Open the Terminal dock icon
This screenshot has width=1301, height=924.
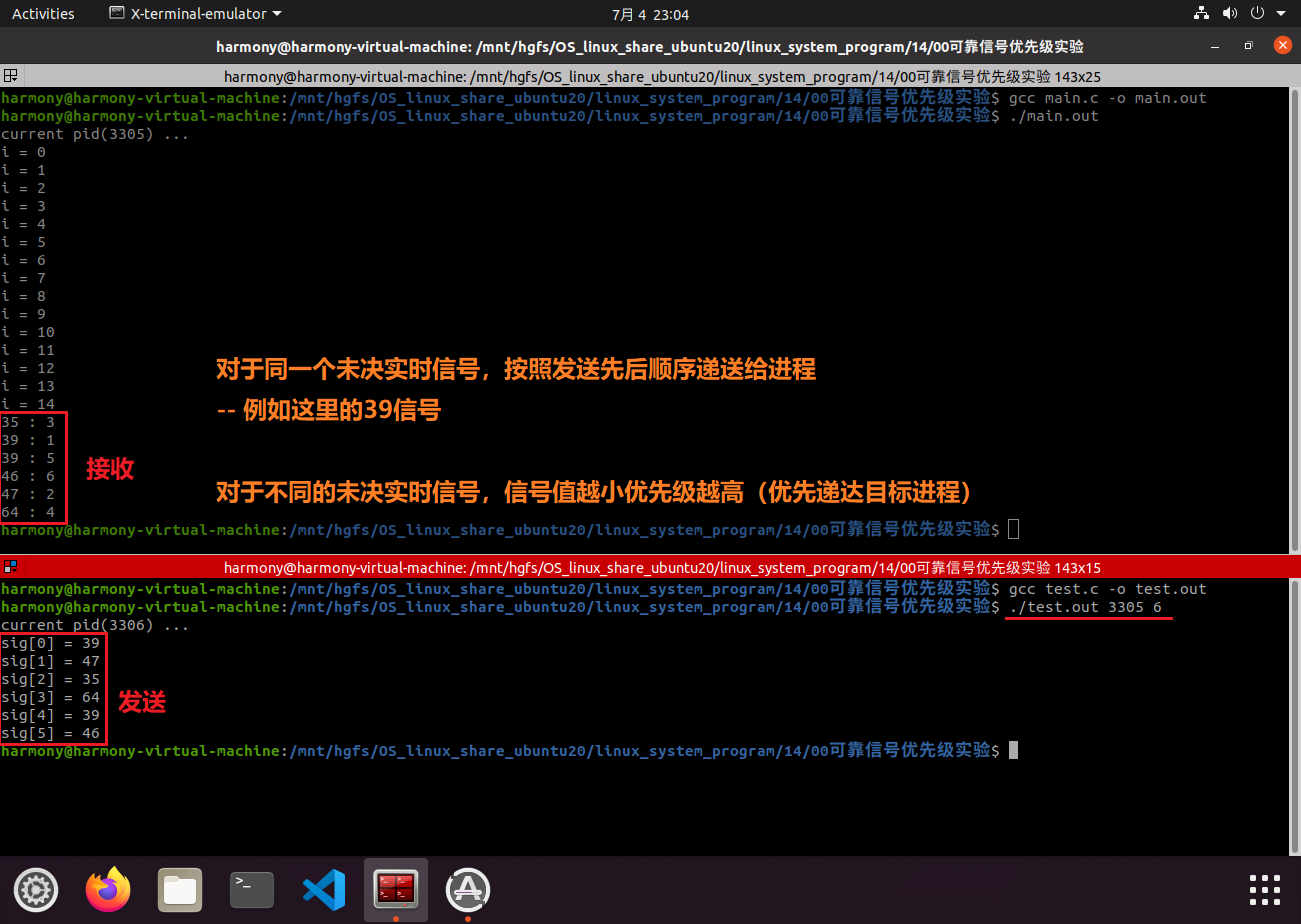[x=252, y=890]
